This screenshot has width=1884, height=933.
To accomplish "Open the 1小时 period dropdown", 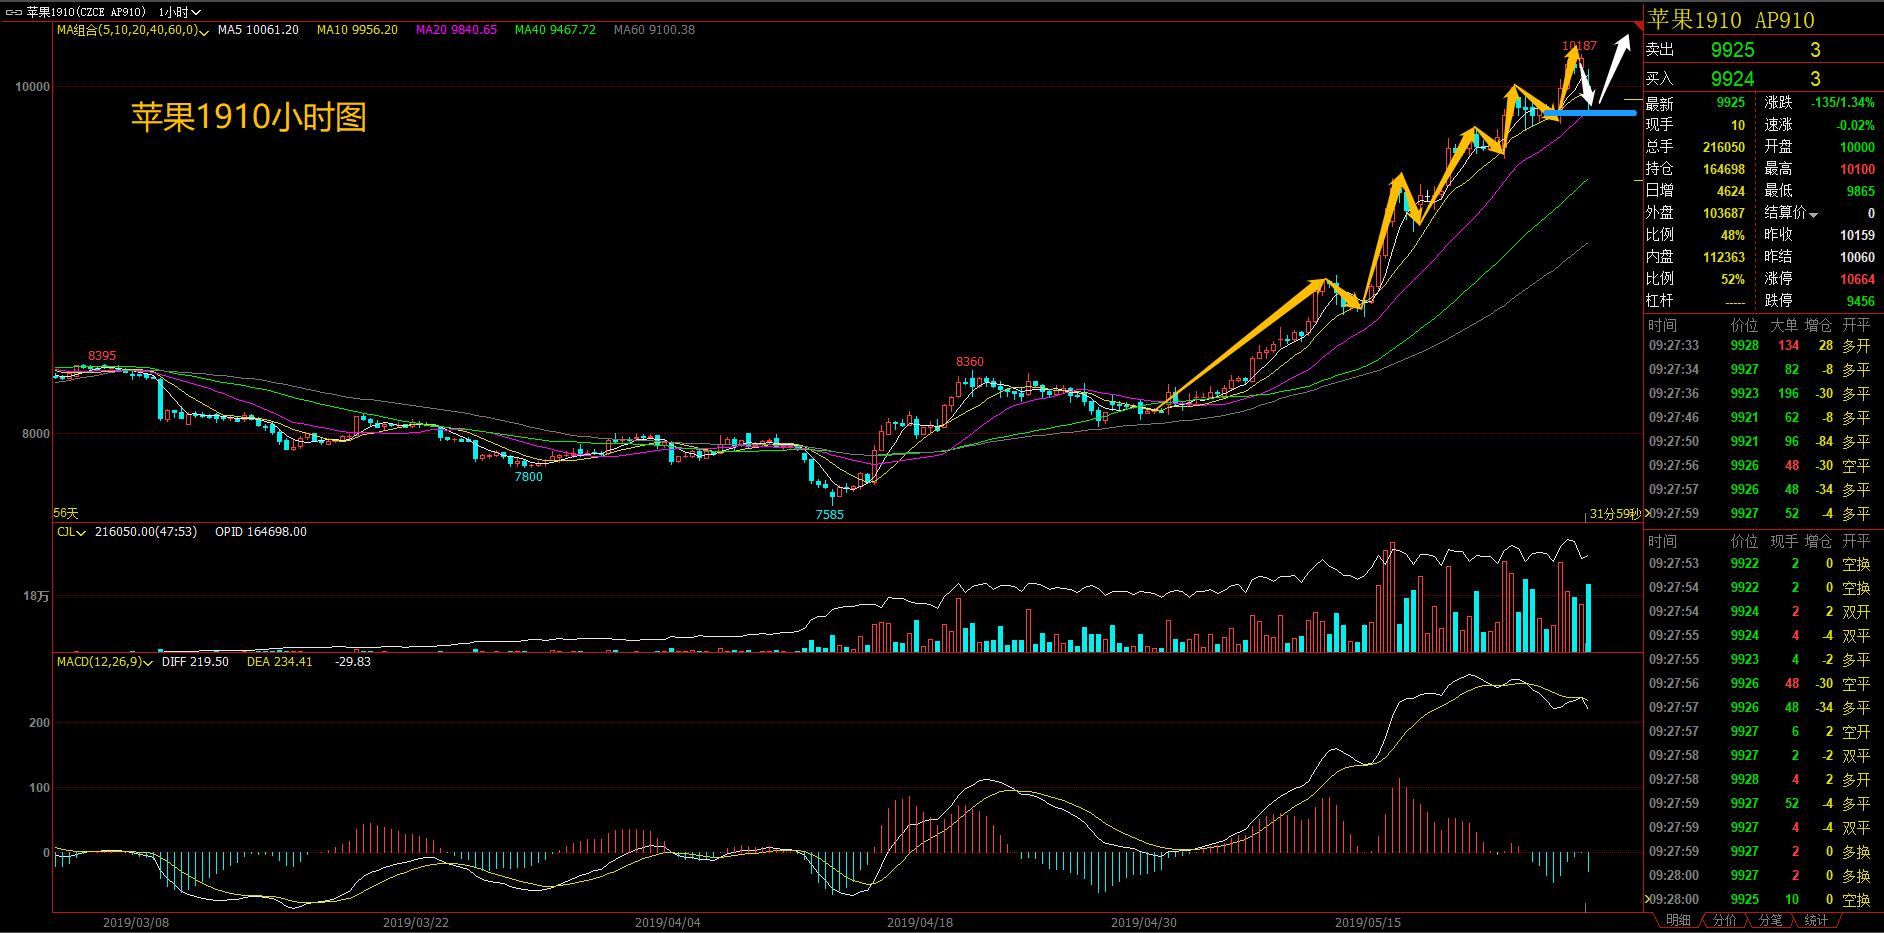I will (180, 12).
